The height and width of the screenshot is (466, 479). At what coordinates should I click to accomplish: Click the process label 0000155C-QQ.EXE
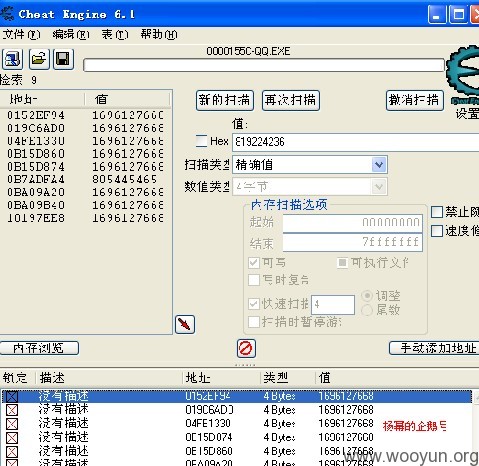248,51
